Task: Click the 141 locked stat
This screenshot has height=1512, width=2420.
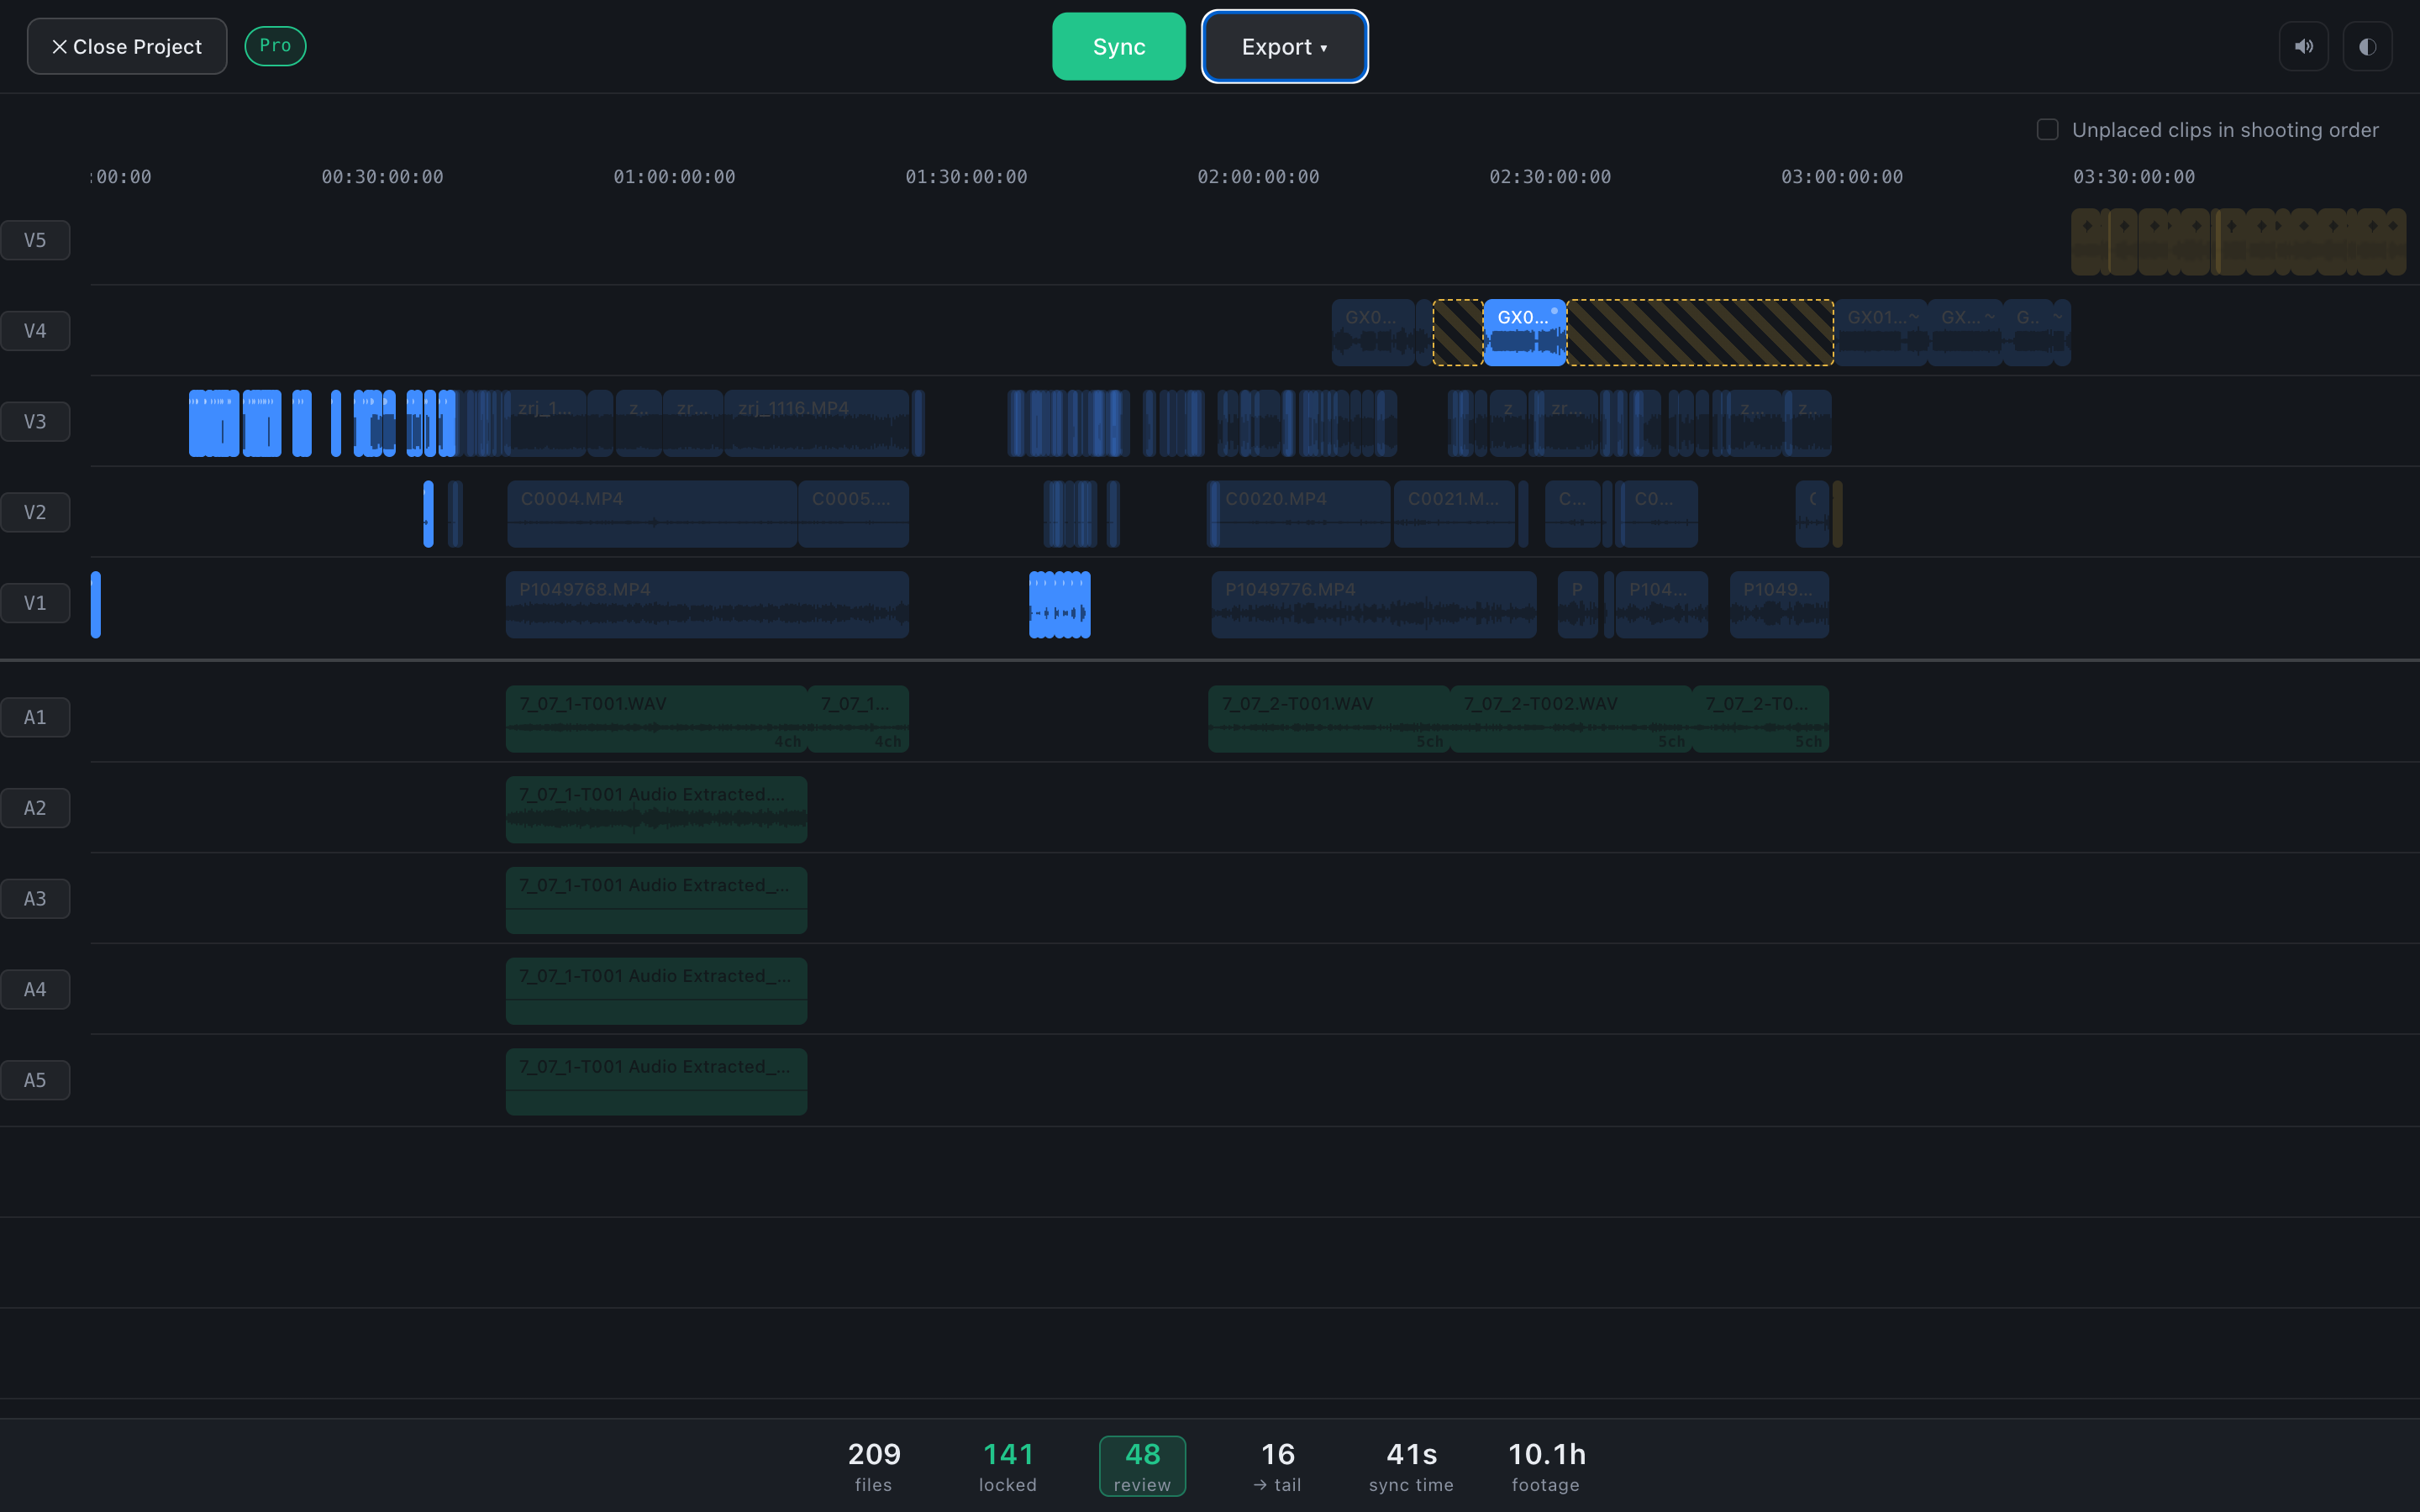Action: (x=1007, y=1466)
